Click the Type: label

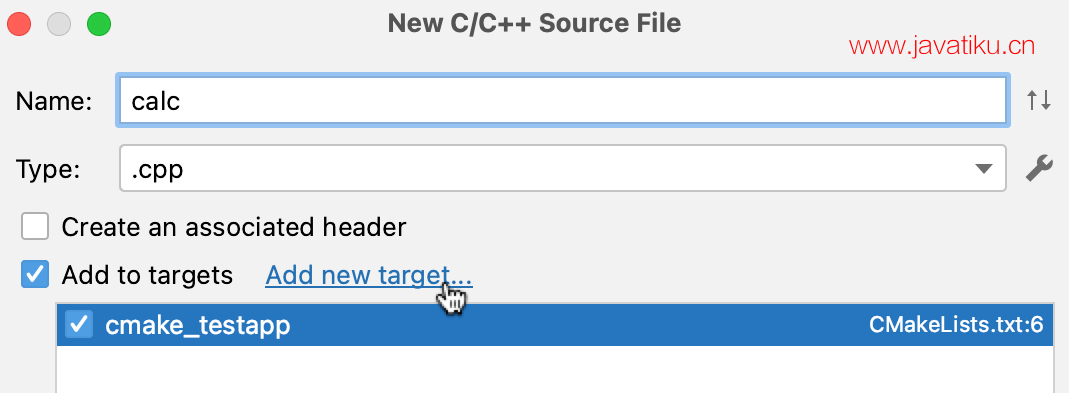click(x=48, y=169)
